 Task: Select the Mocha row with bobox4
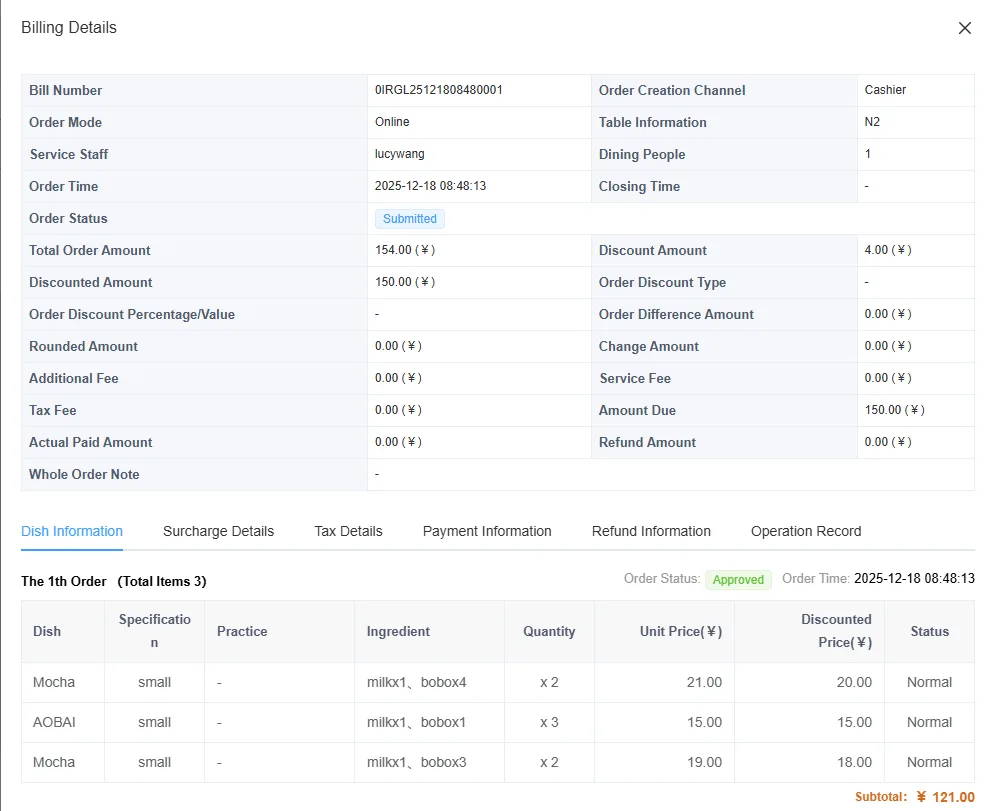pos(498,682)
